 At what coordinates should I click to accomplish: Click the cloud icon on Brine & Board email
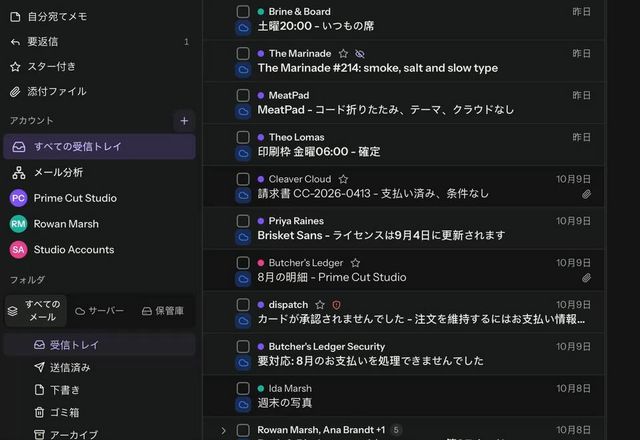(243, 28)
